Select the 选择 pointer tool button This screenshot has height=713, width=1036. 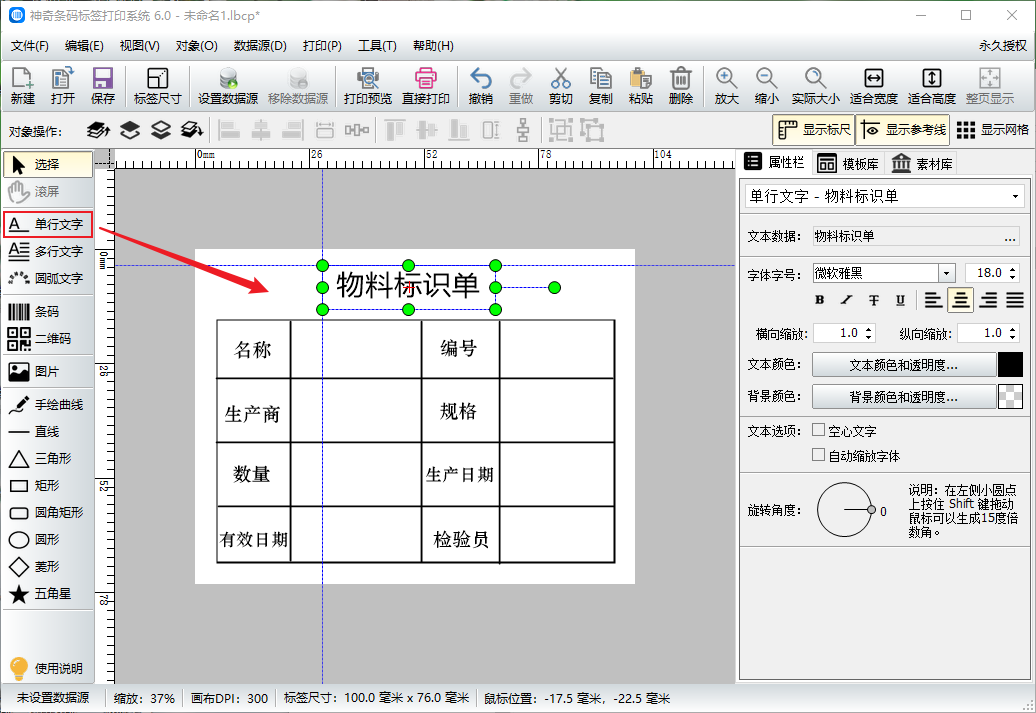[48, 164]
